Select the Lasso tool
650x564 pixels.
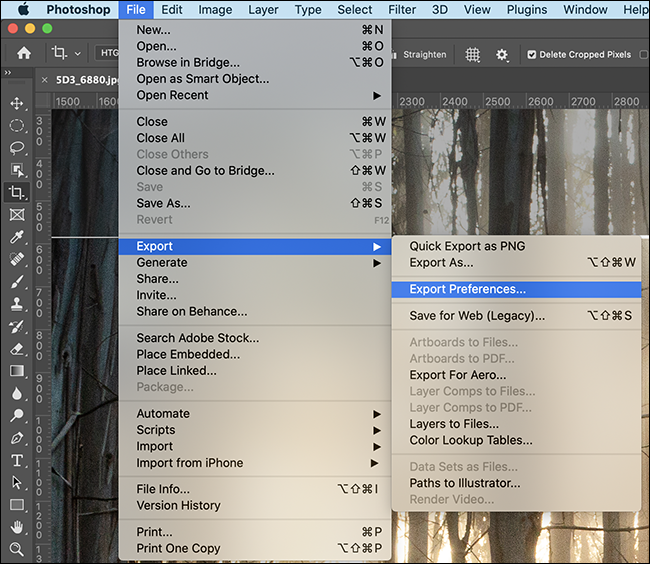(x=17, y=148)
